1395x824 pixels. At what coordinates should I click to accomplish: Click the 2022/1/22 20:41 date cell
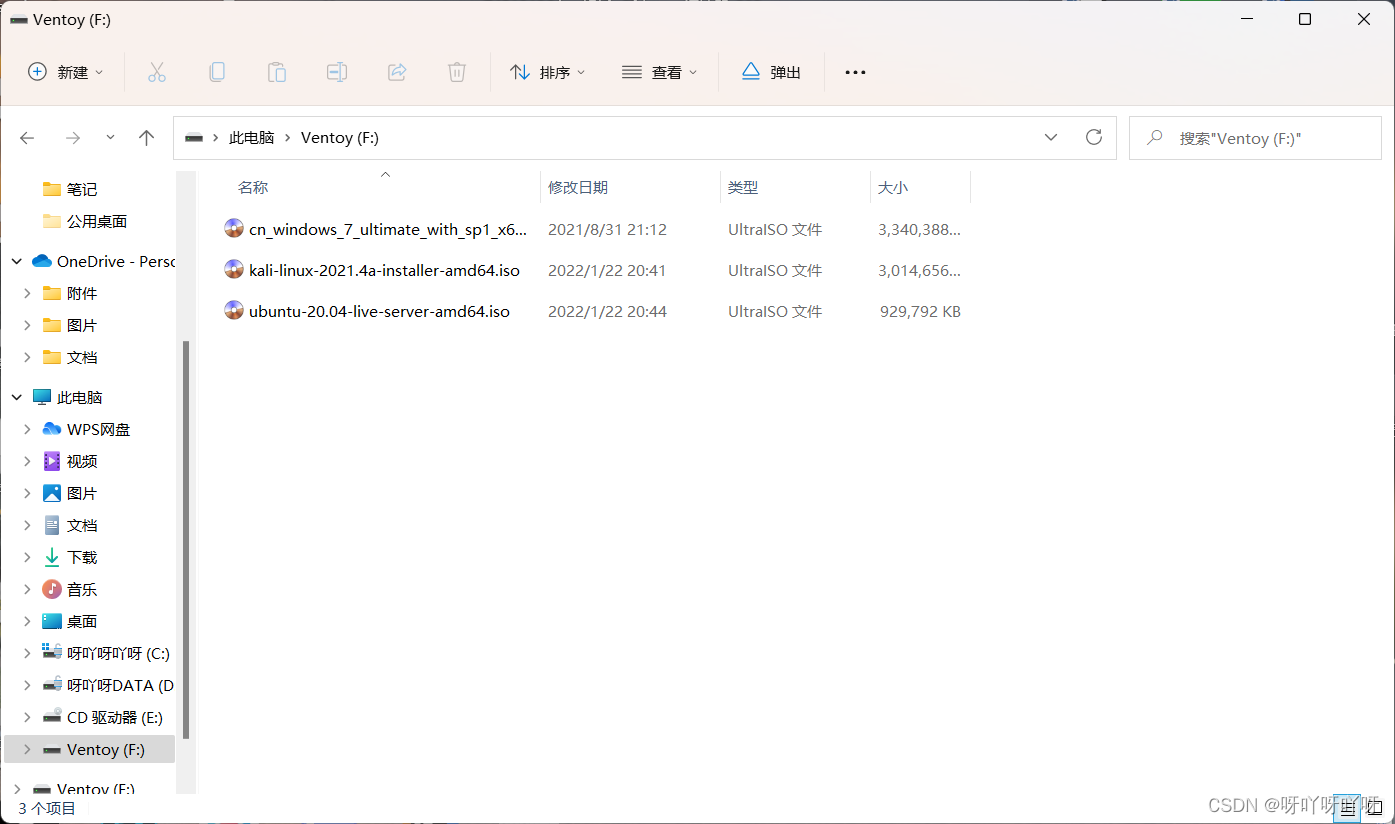tap(607, 270)
